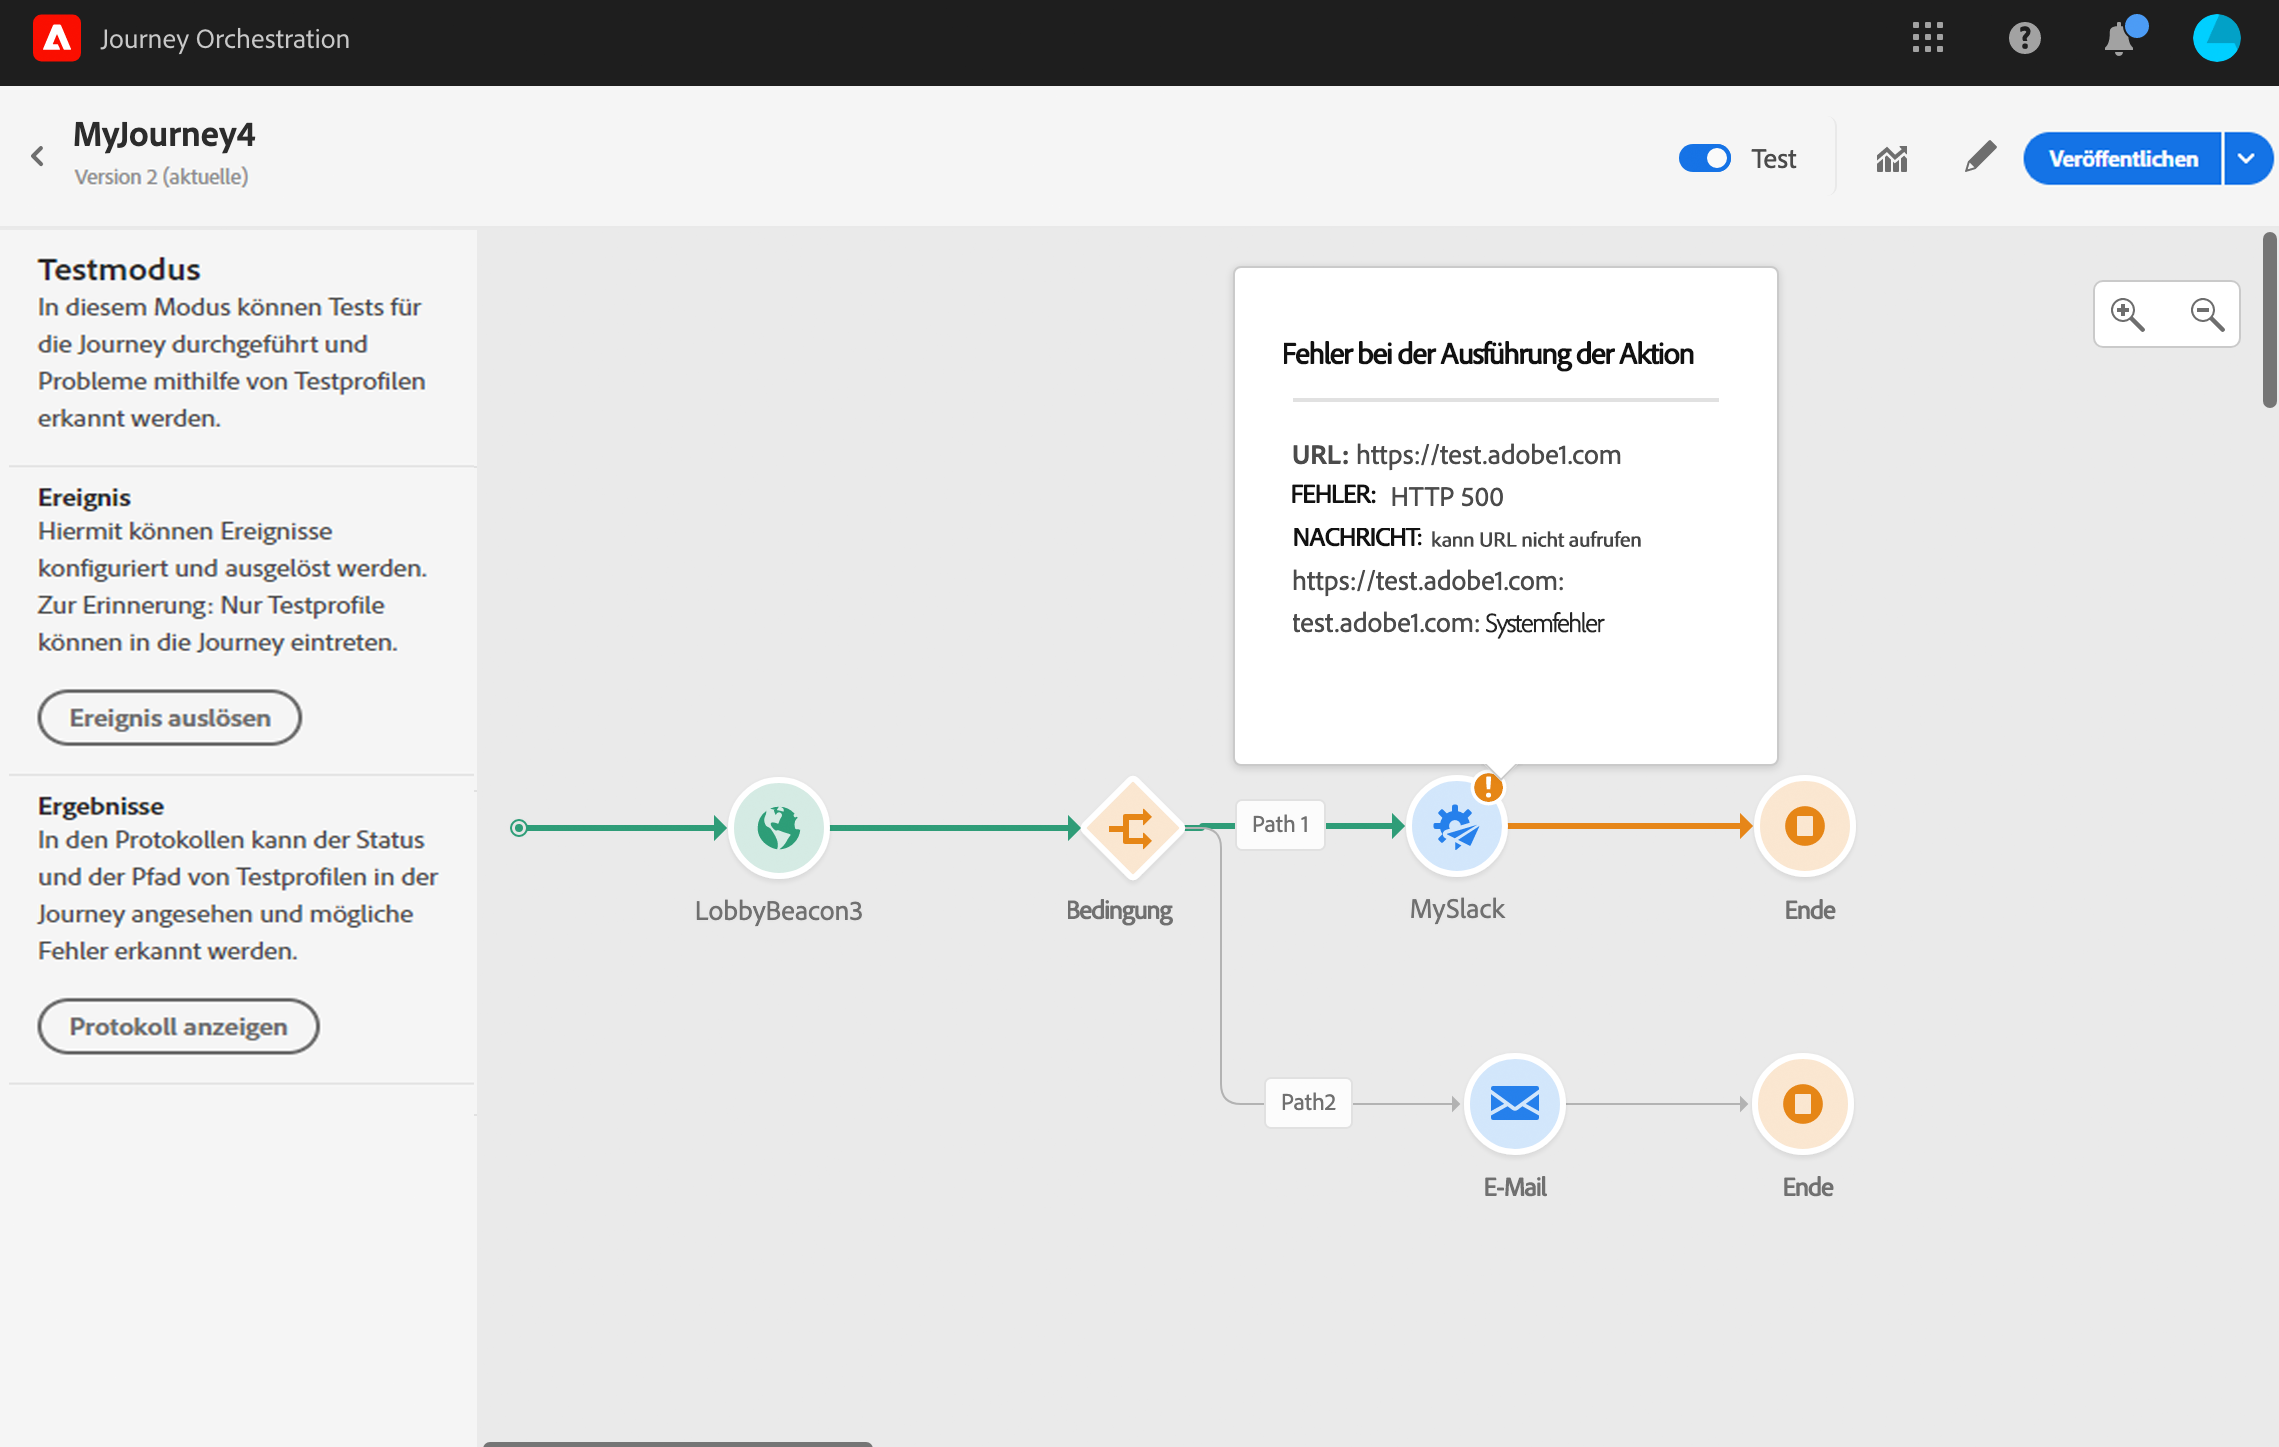Open the notifications bell
The width and height of the screenshot is (2279, 1447).
coord(2118,40)
